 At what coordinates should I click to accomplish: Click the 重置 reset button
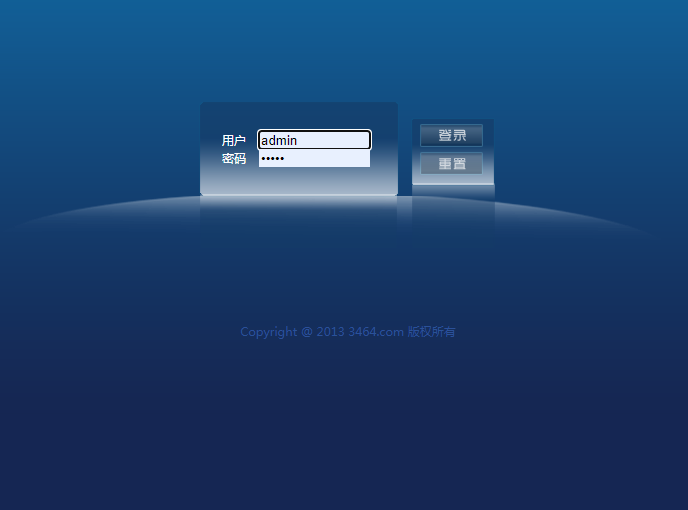click(452, 163)
